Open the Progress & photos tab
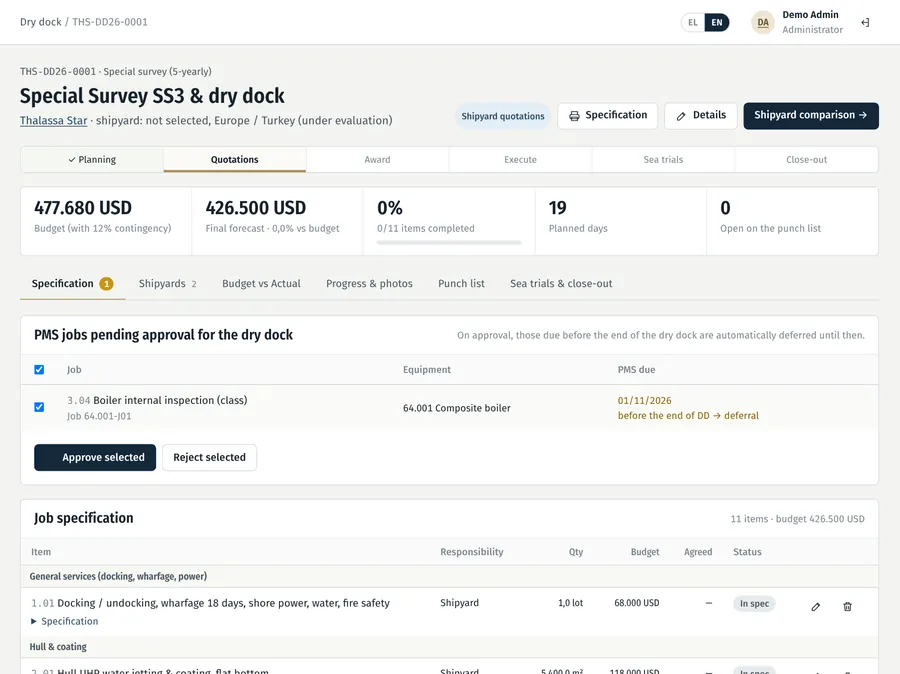The width and height of the screenshot is (900, 674). (x=369, y=284)
